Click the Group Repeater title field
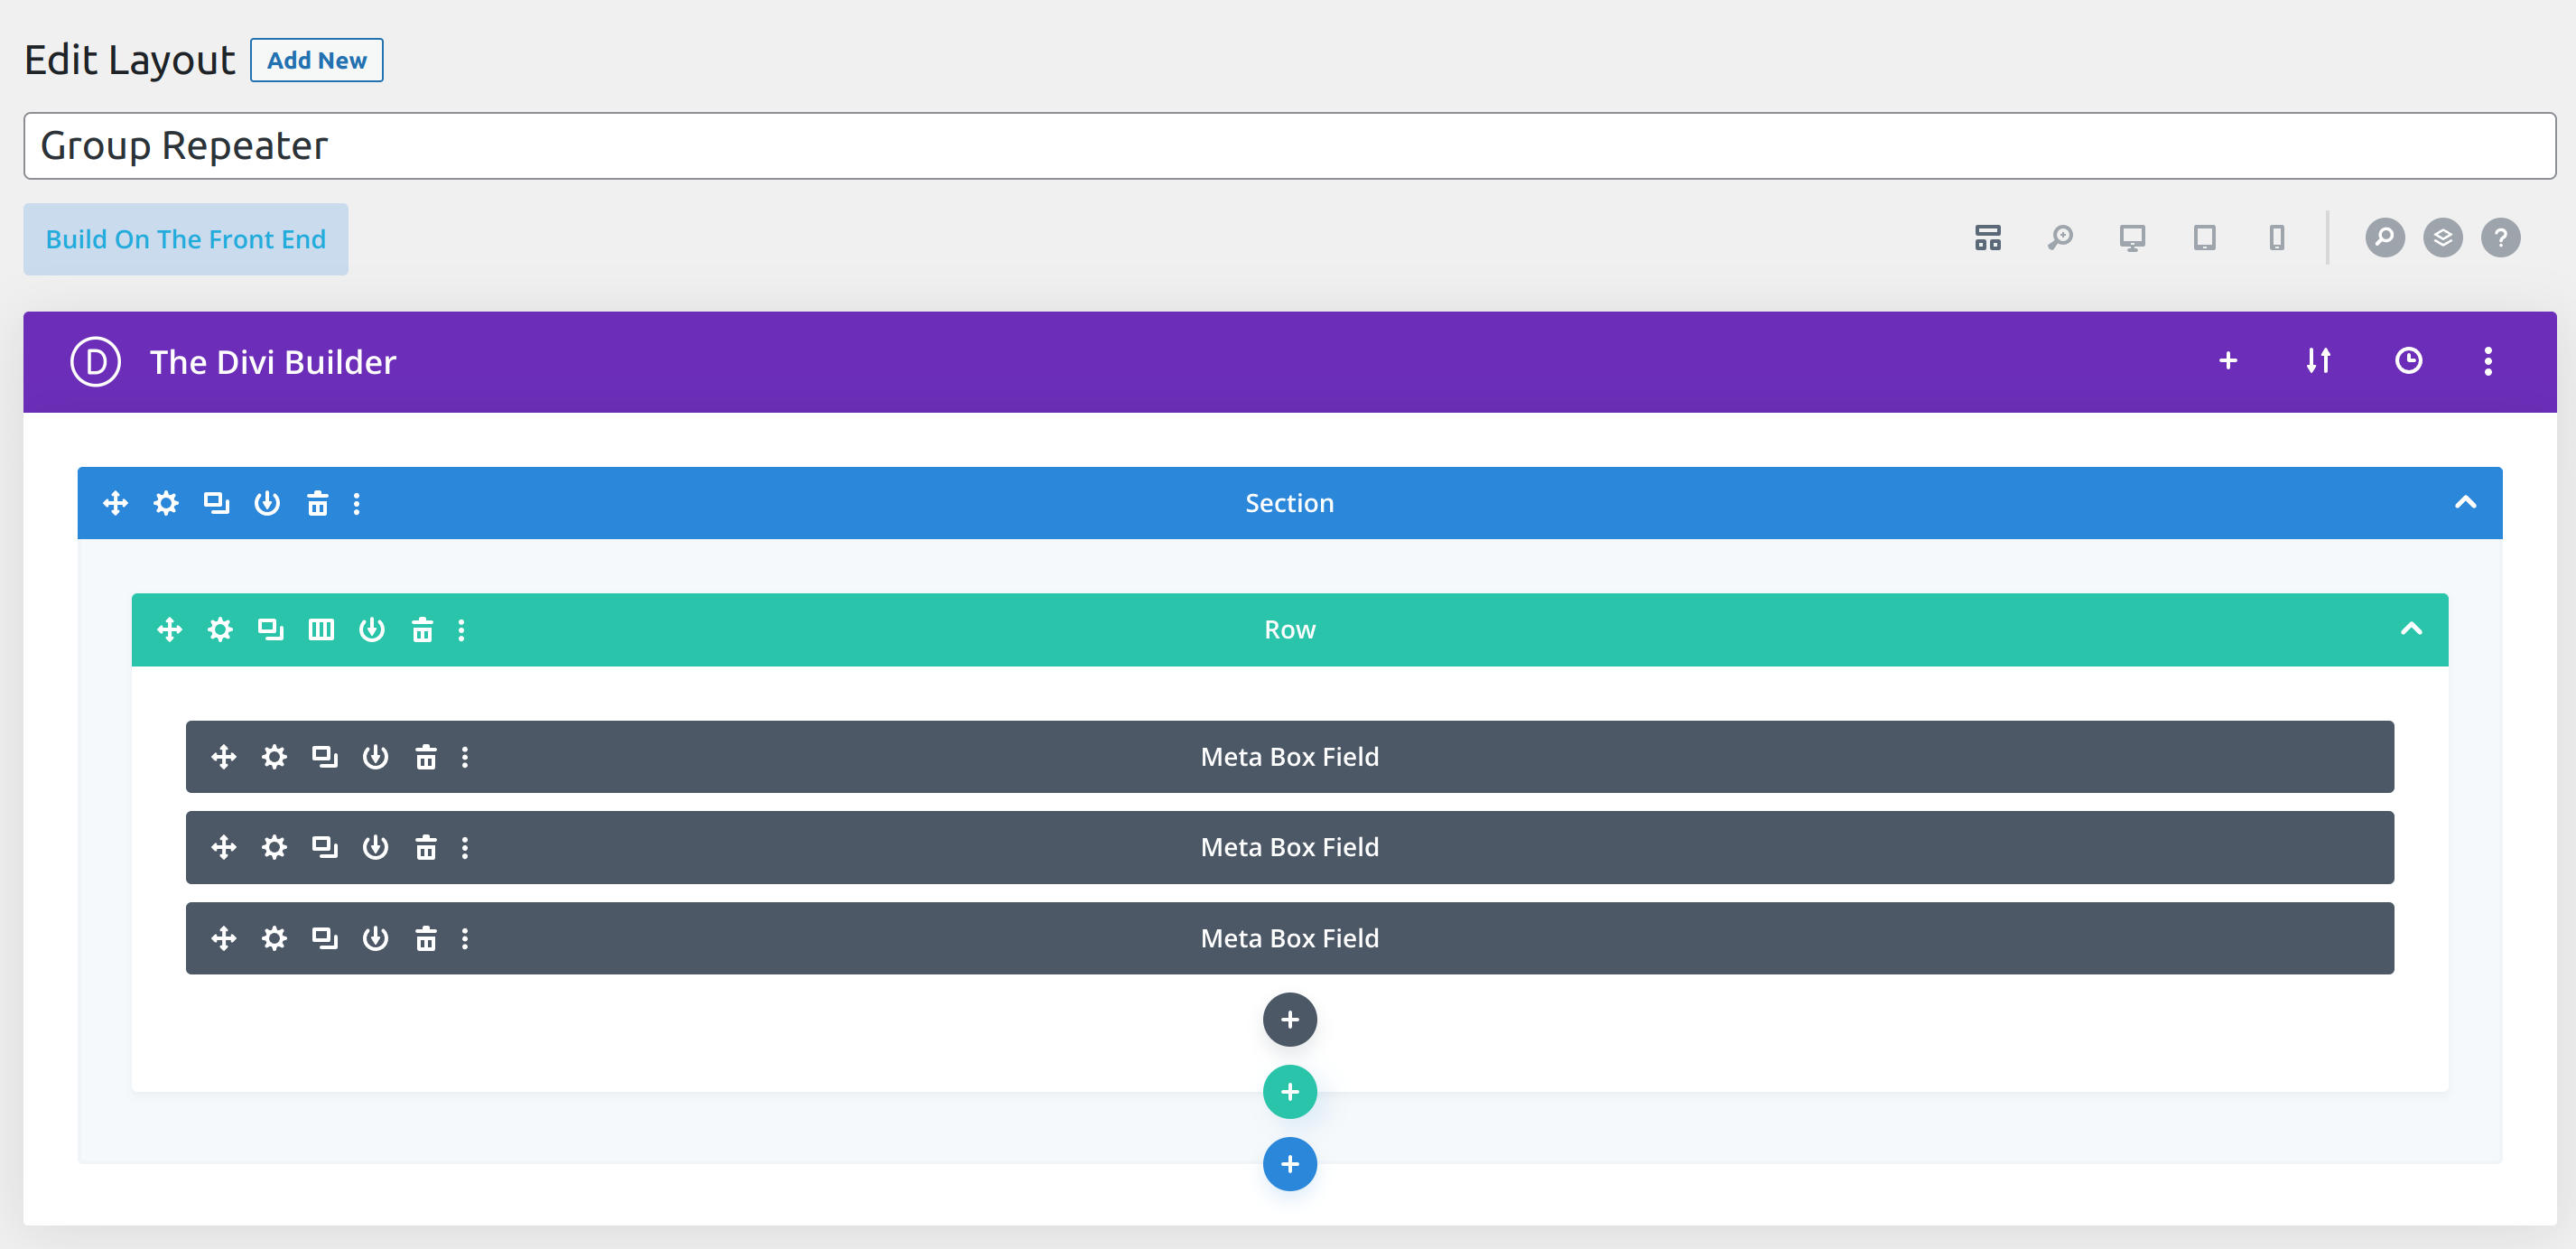The height and width of the screenshot is (1249, 2576). click(1288, 146)
